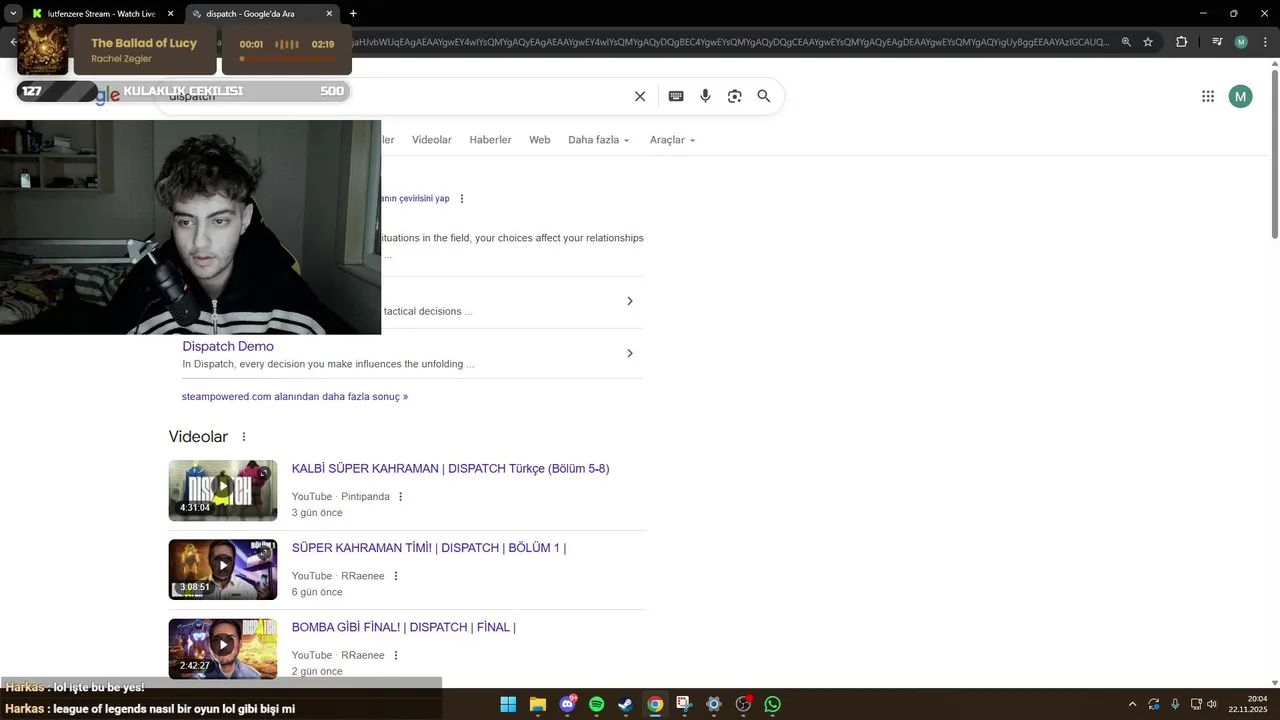Screen dimensions: 1280x720
Task: Open a new browser tab
Action: pos(353,14)
